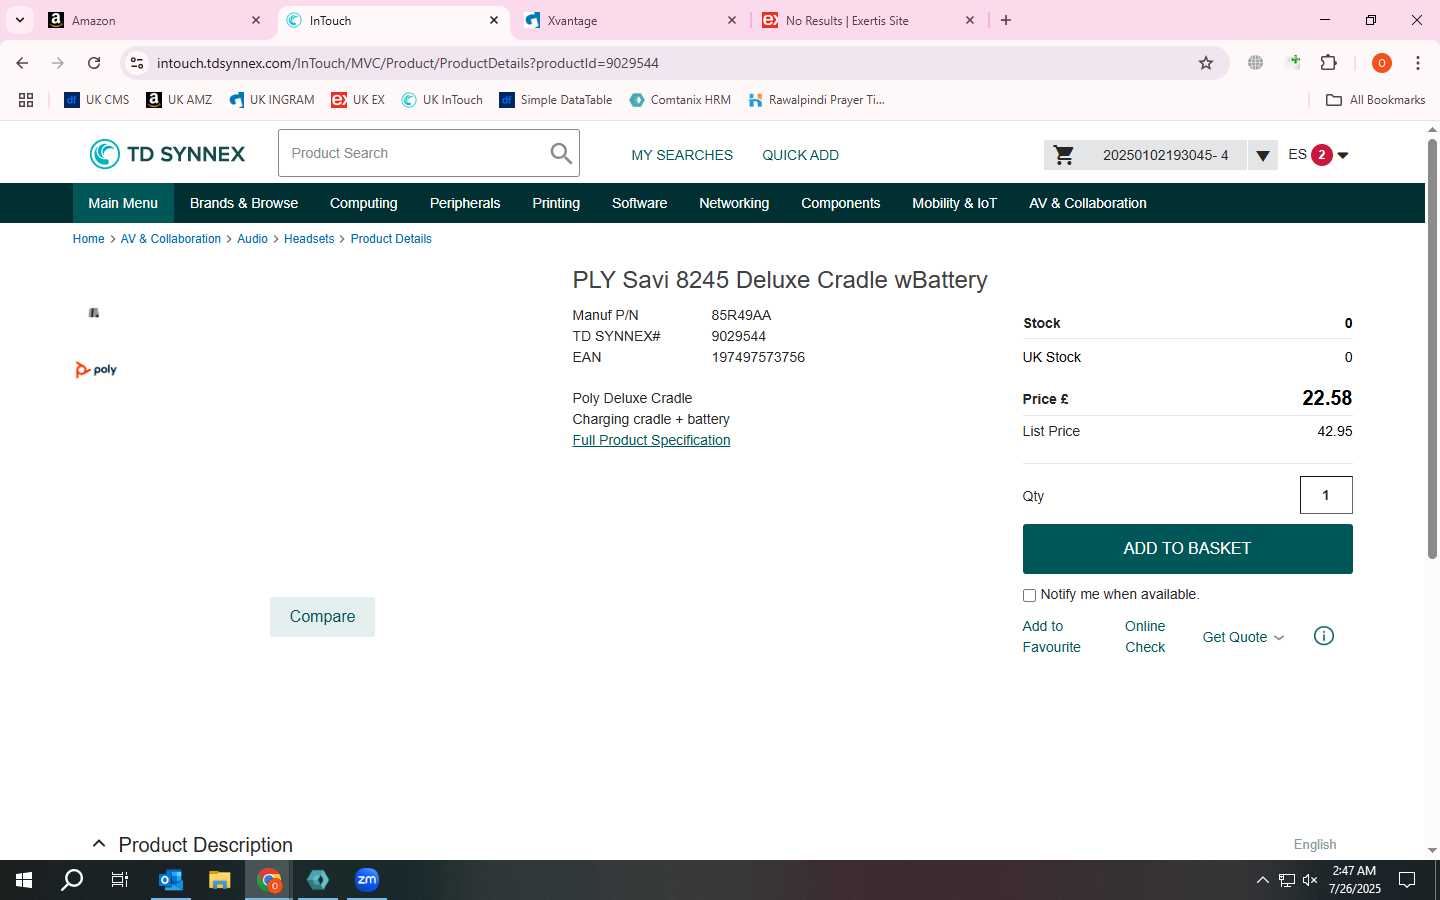Bookmark this page with the star icon
Viewport: 1440px width, 900px height.
(1206, 63)
